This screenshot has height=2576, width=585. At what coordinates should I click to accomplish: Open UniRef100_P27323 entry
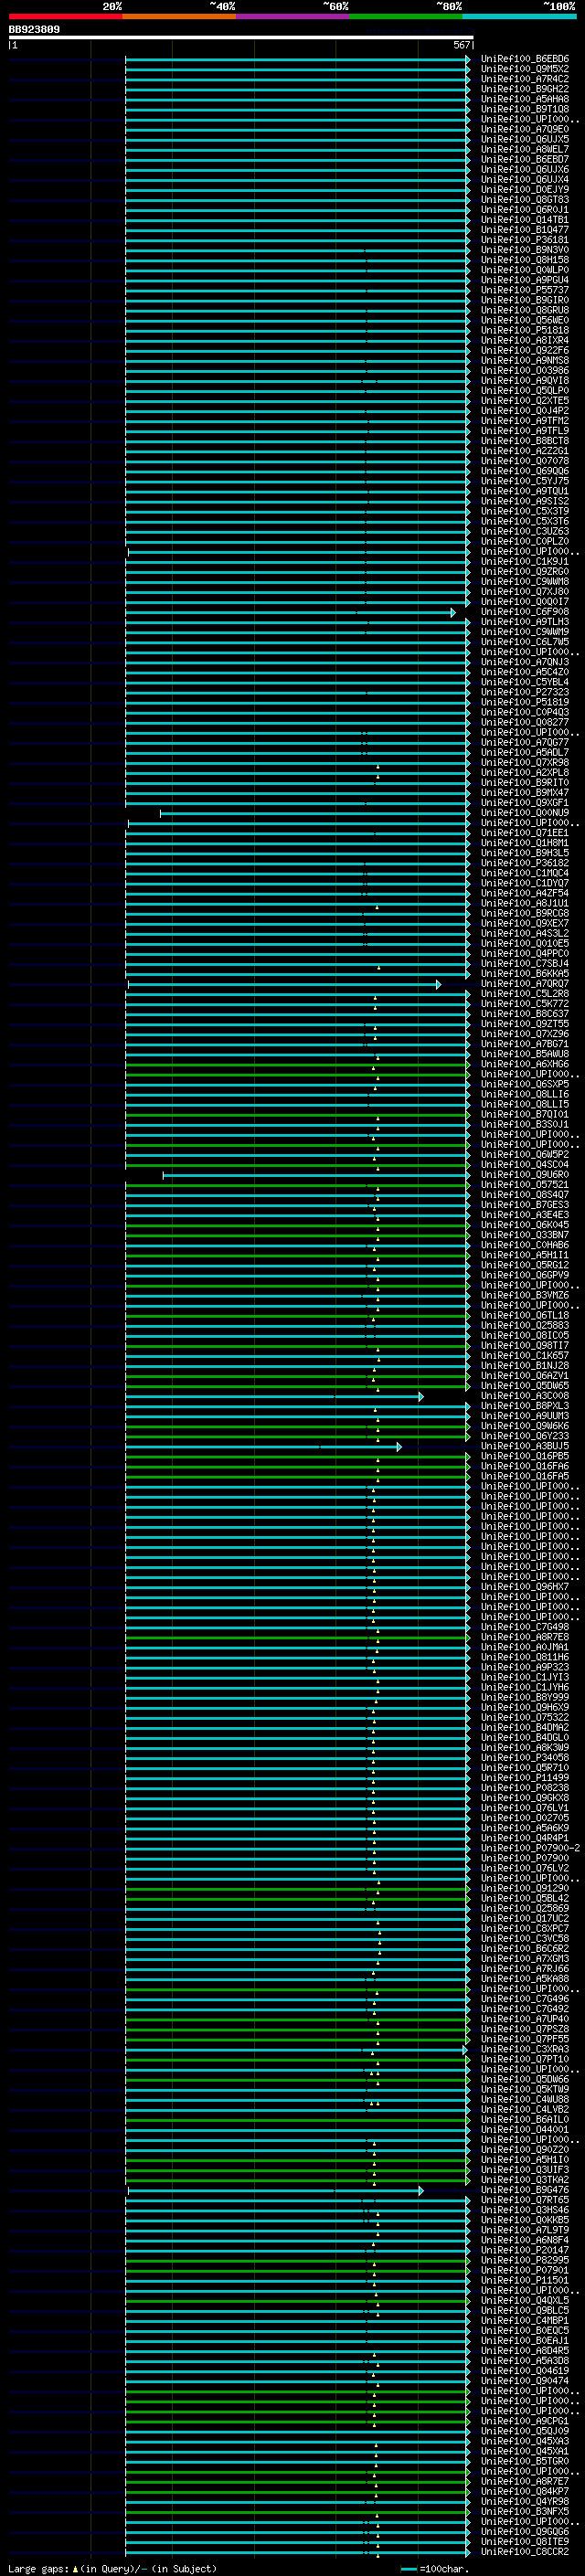[x=525, y=692]
